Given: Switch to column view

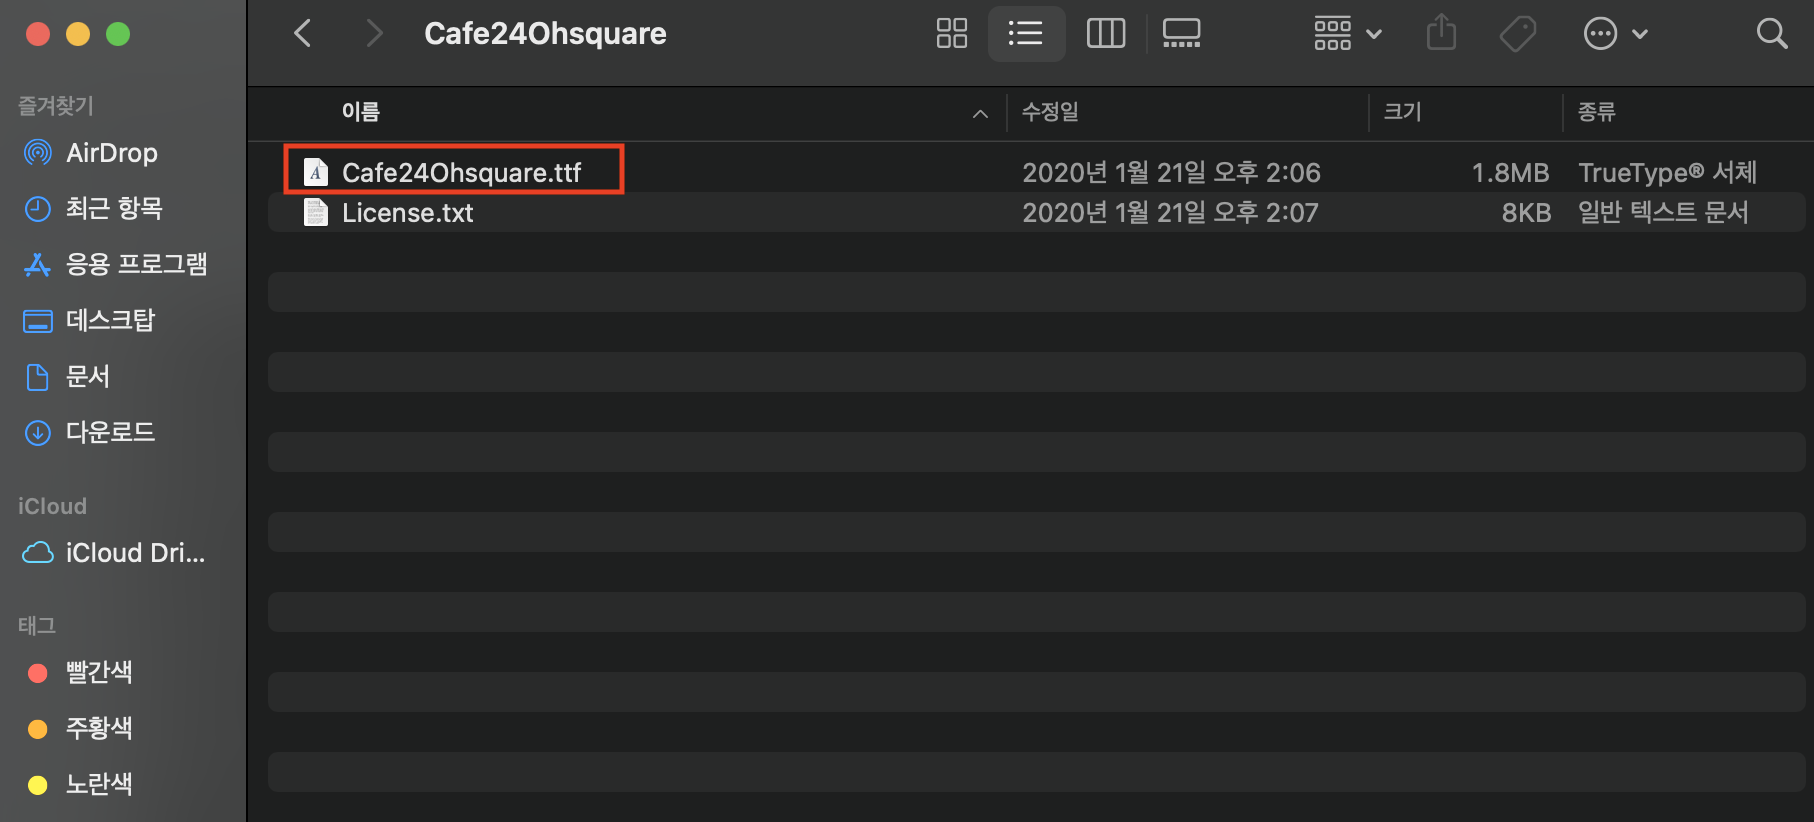Looking at the screenshot, I should pos(1106,33).
